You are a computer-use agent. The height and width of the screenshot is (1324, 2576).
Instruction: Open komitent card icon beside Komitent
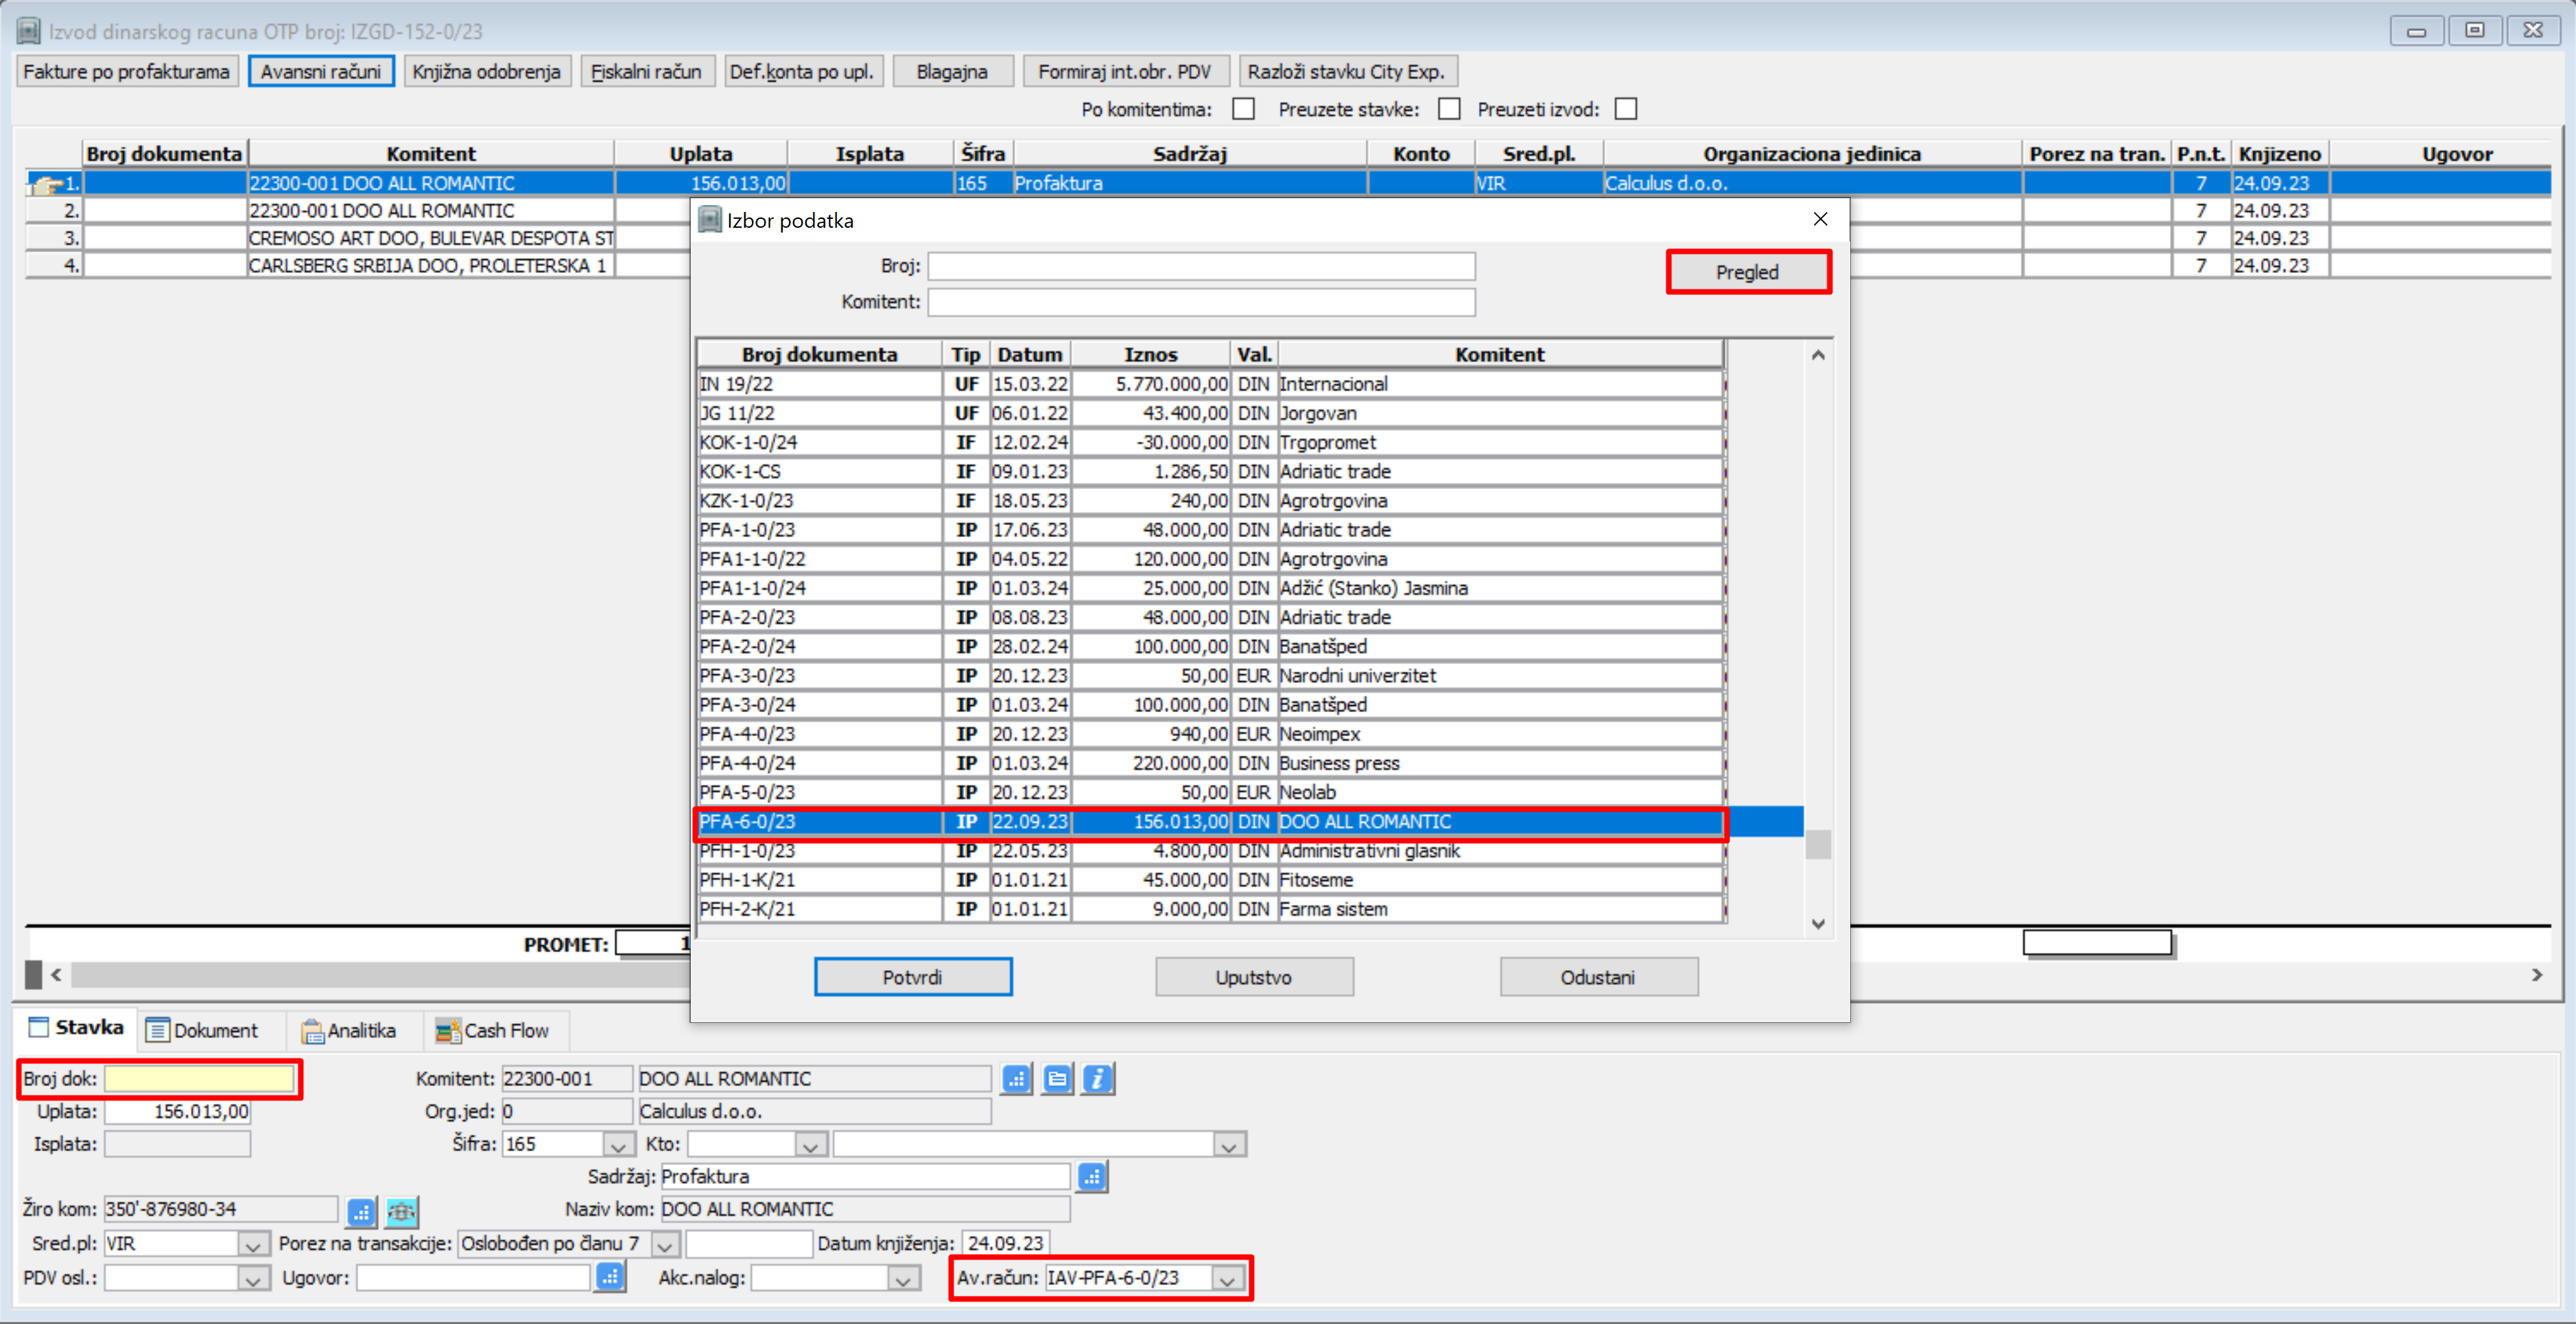1056,1079
